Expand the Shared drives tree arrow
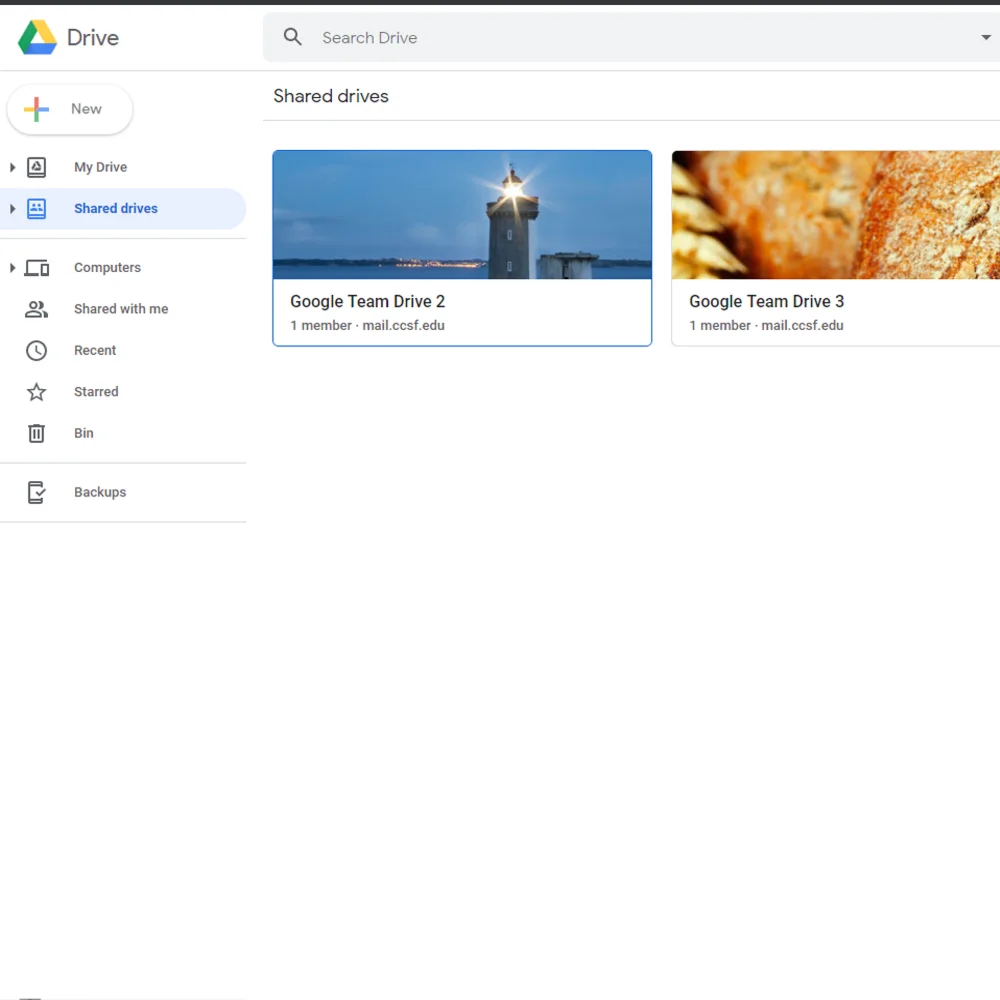The height and width of the screenshot is (1000, 1000). click(12, 209)
